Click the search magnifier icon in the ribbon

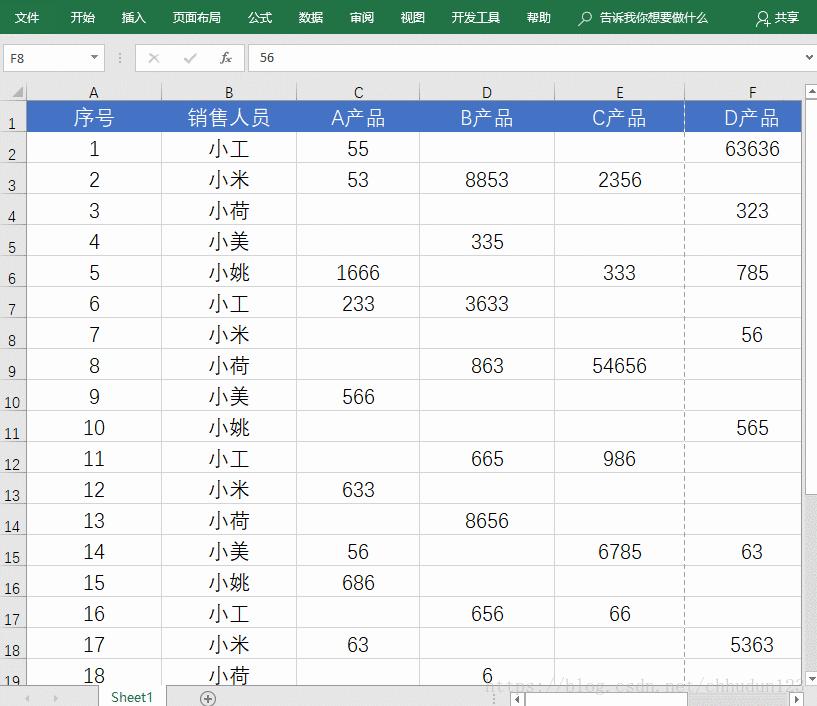click(x=583, y=17)
